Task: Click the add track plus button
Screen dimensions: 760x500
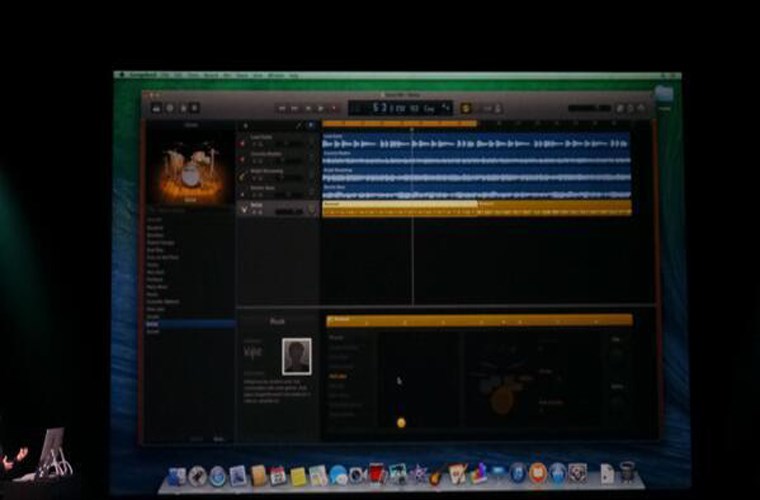Action: click(245, 126)
